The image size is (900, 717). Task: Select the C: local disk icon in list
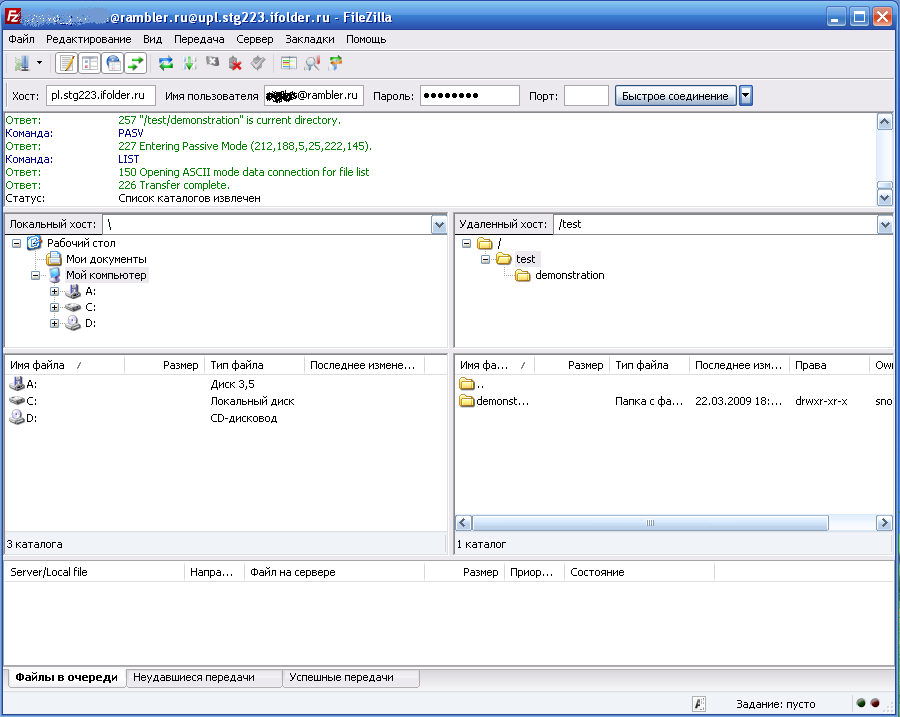(17, 401)
